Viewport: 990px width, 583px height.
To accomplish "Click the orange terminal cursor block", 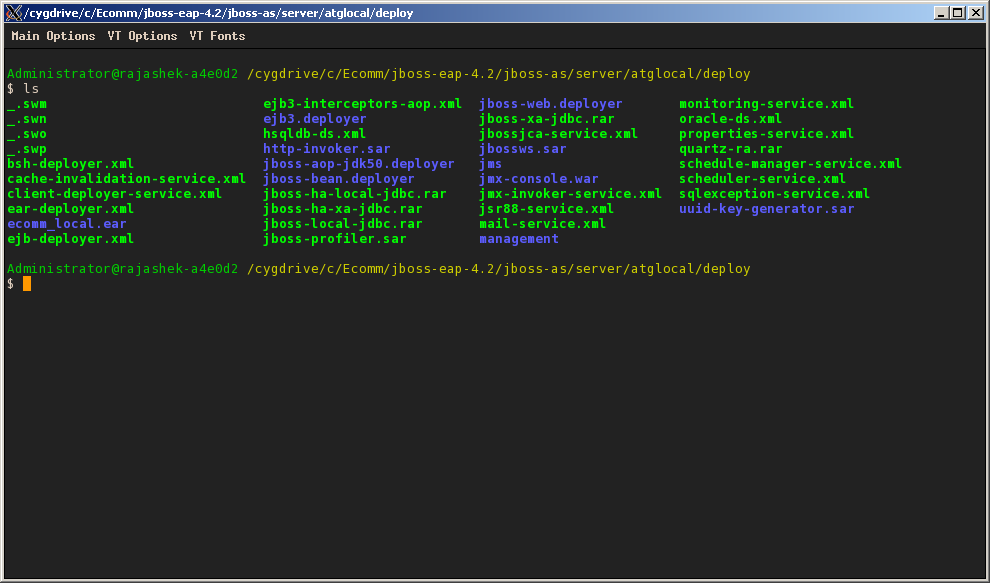I will coord(27,284).
